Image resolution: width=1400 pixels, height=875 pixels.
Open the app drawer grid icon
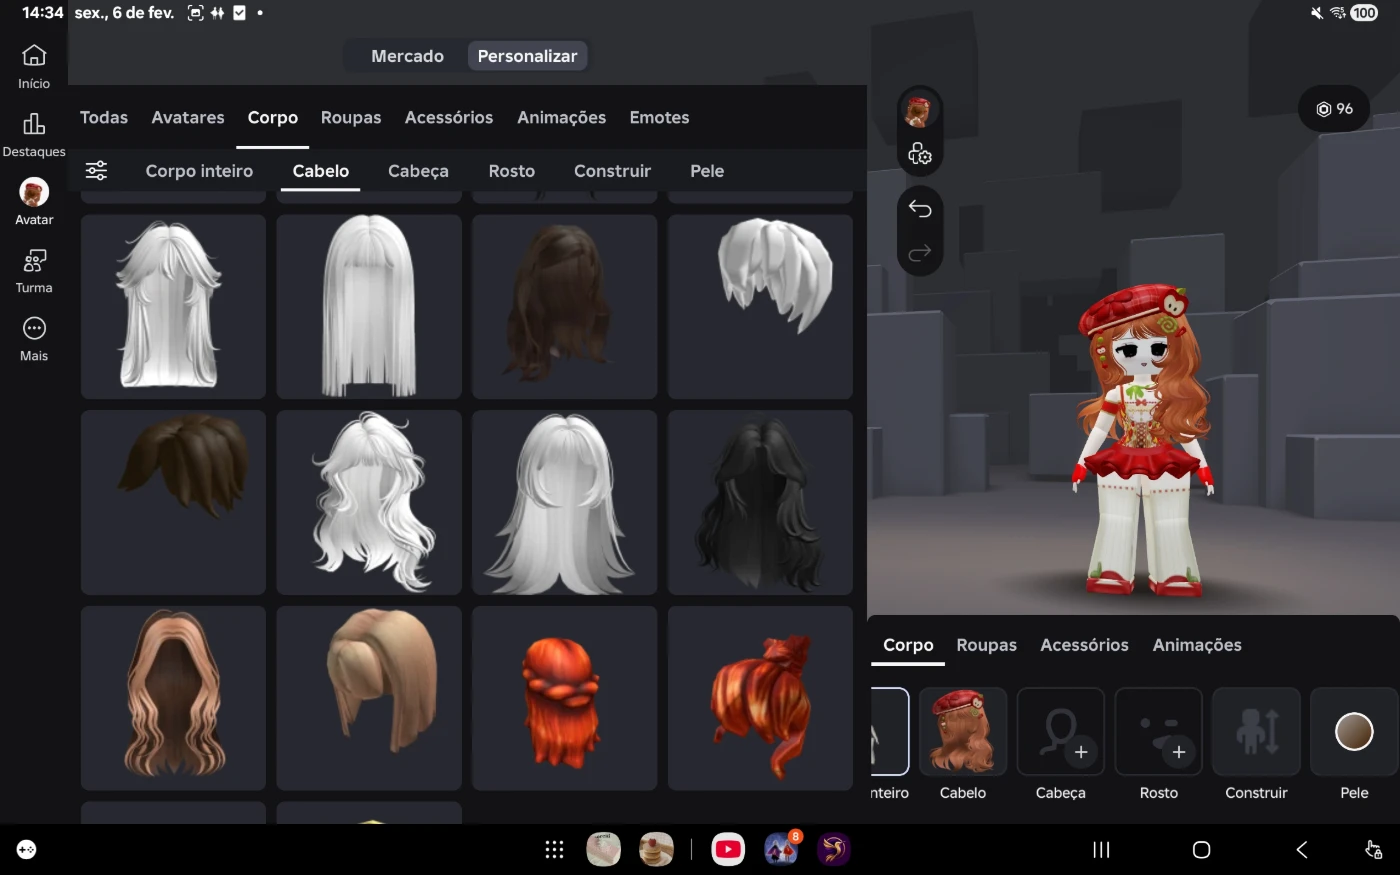554,850
